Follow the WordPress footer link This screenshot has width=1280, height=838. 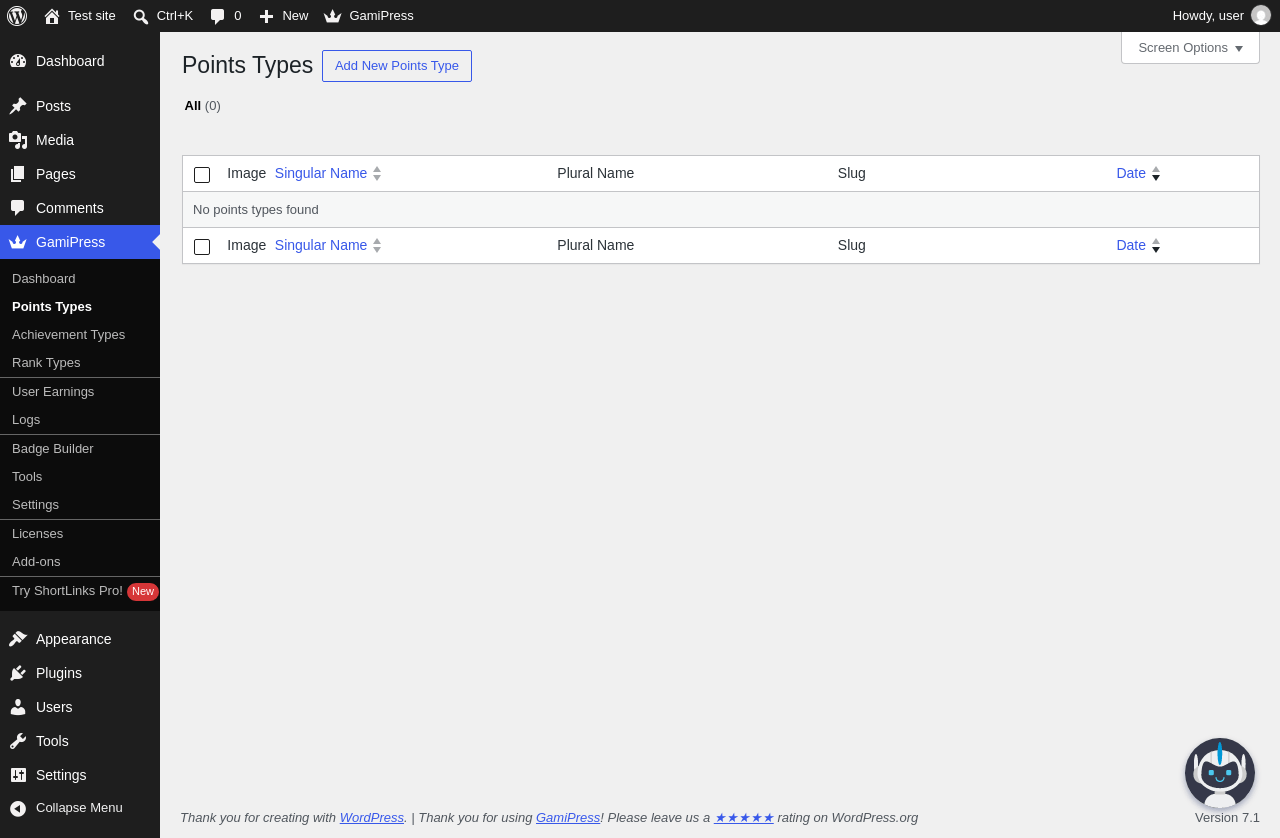pos(372,817)
